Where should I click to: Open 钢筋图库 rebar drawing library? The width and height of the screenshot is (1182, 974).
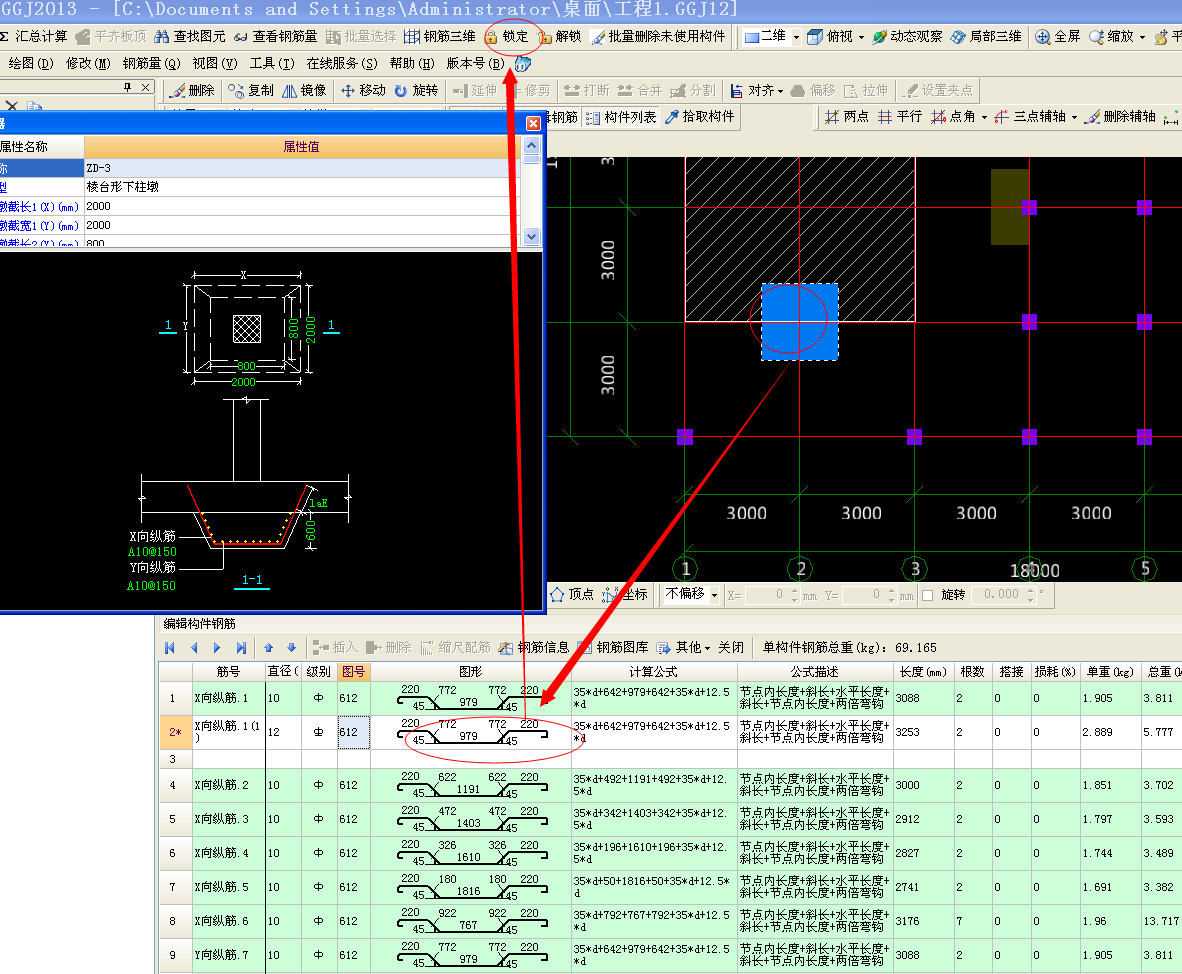point(613,648)
